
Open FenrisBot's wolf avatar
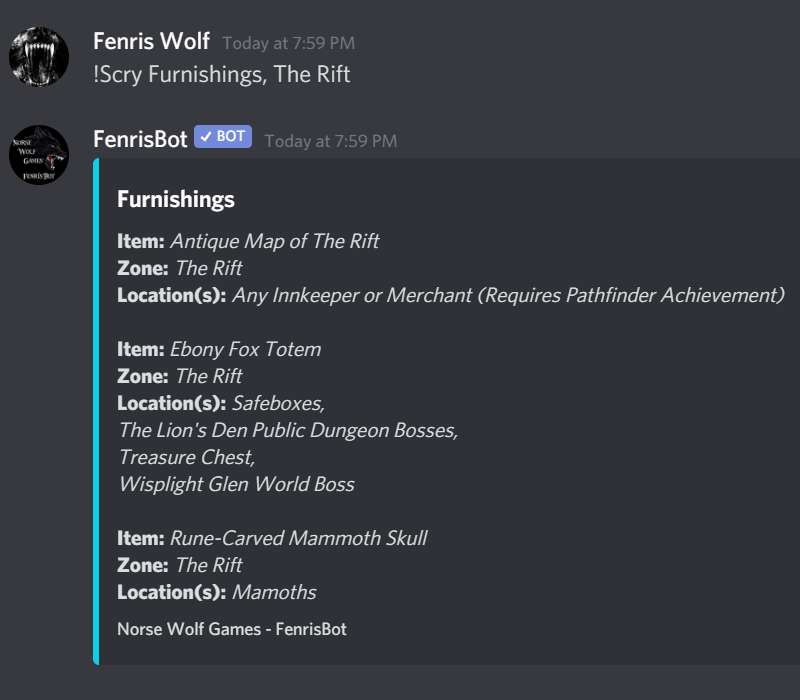coord(39,155)
